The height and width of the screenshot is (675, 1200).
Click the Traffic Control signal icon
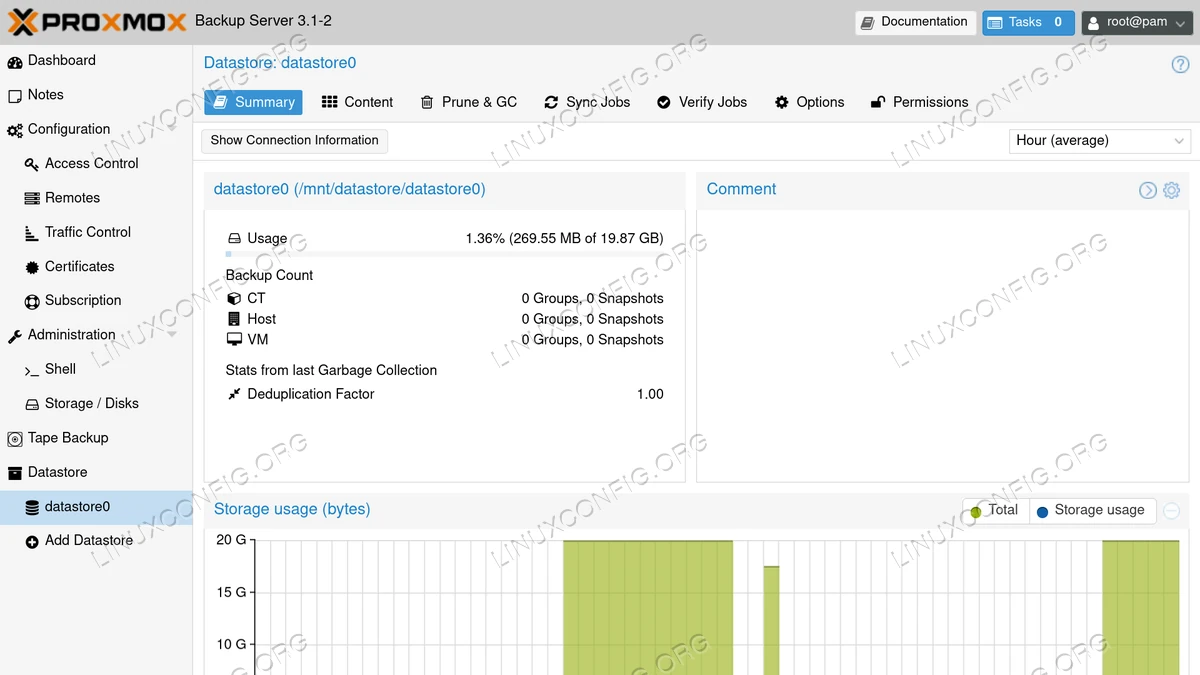tap(32, 233)
